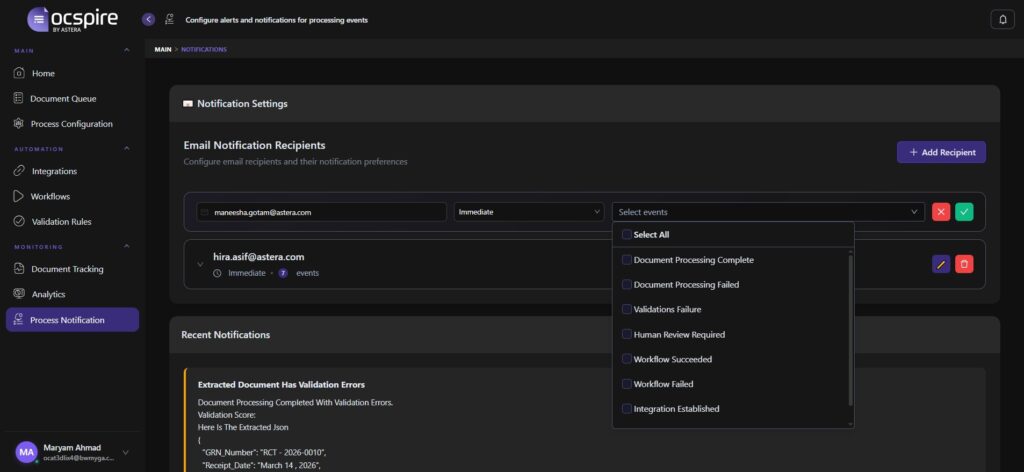The height and width of the screenshot is (472, 1024).
Task: Click the envelope icon beside Notification Settings
Action: pos(188,104)
